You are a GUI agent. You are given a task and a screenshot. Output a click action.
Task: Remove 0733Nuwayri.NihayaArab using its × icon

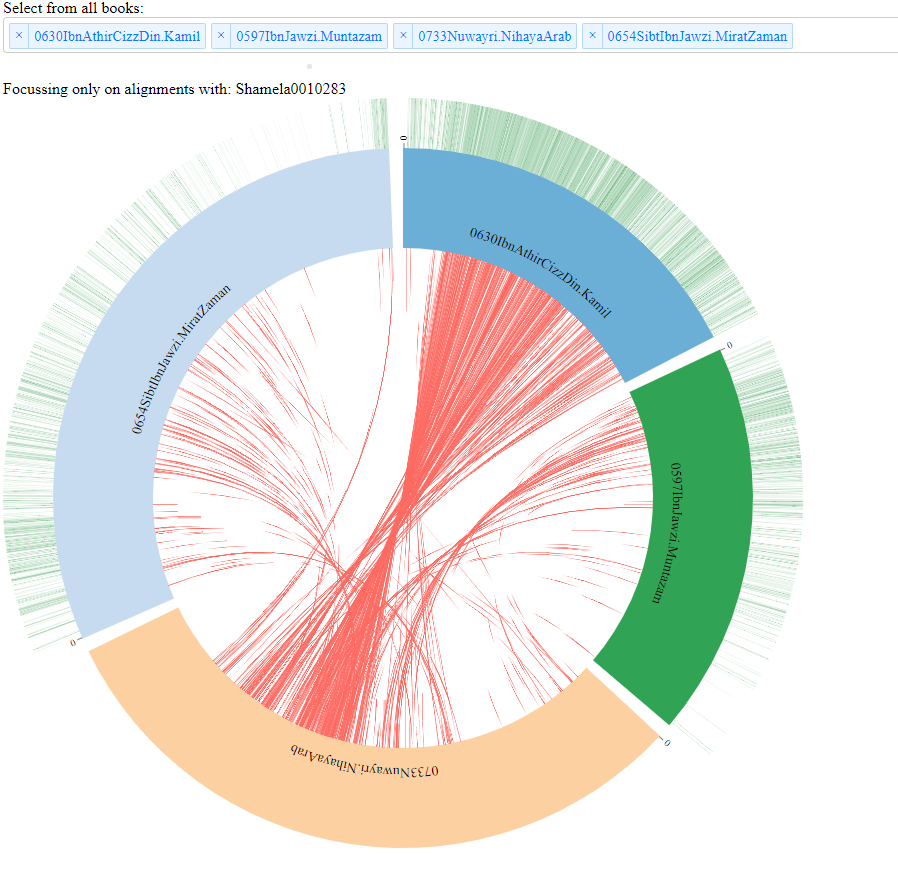pos(403,36)
